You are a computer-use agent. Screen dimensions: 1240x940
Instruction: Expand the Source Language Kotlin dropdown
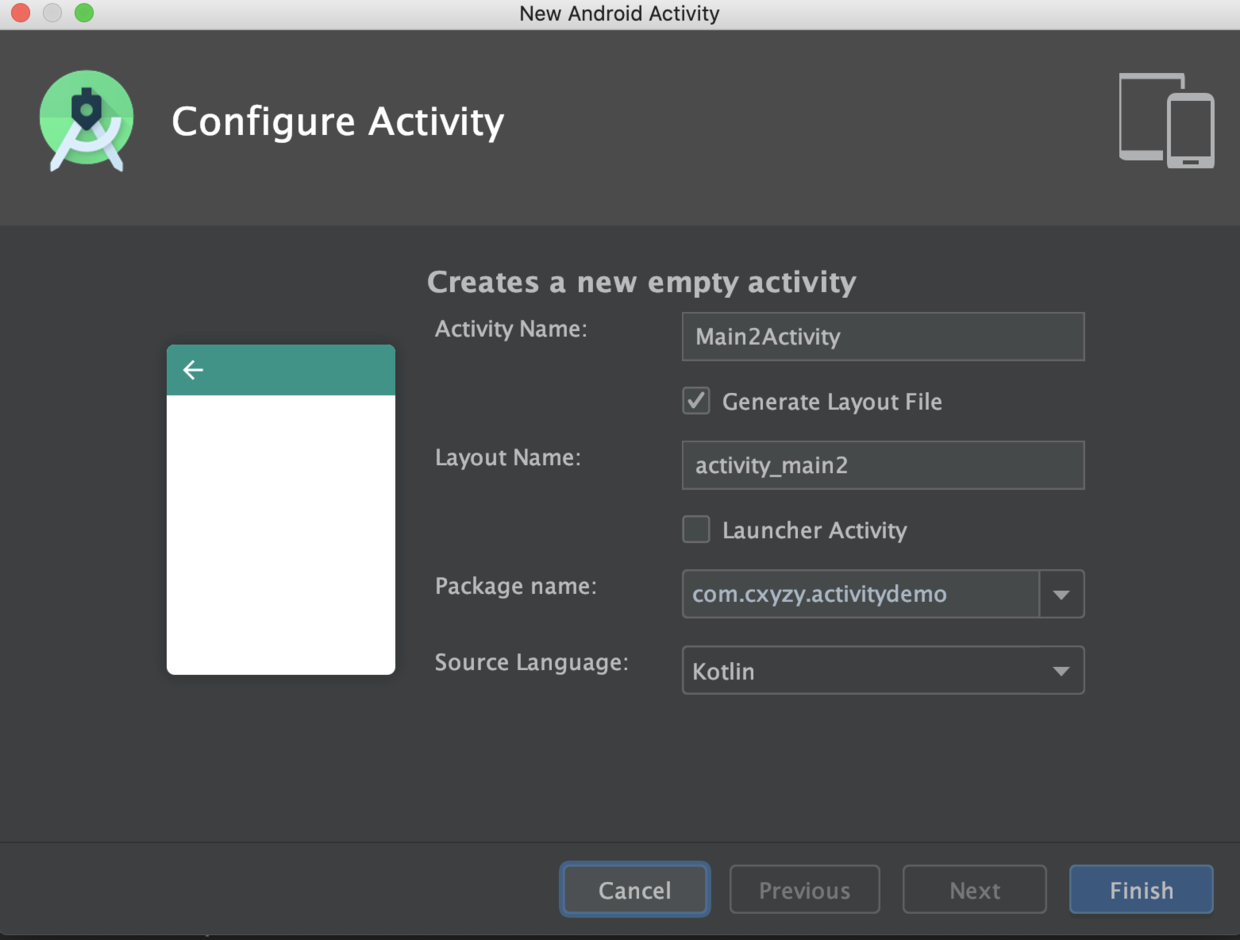tap(1061, 671)
